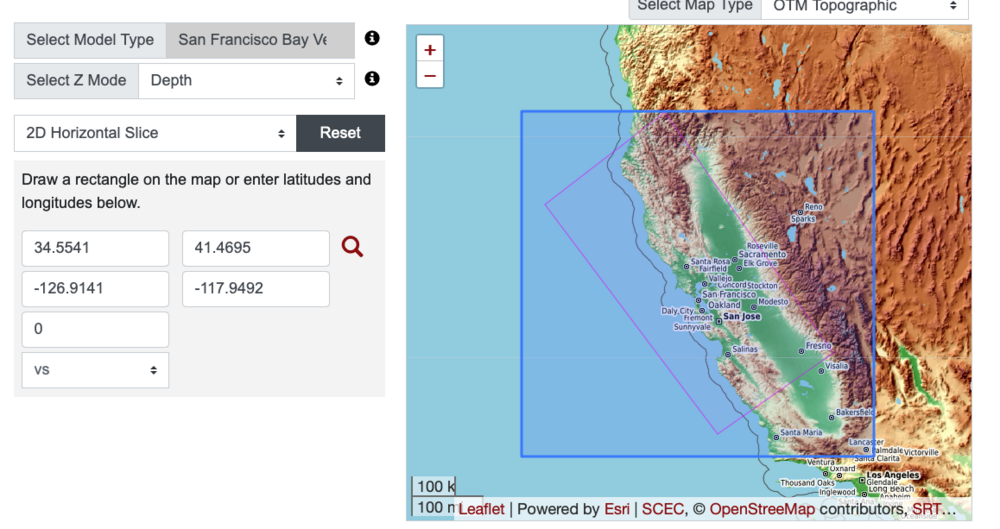Open the Leaflet attribution link
Viewport: 1000px width, 529px height.
[x=481, y=509]
